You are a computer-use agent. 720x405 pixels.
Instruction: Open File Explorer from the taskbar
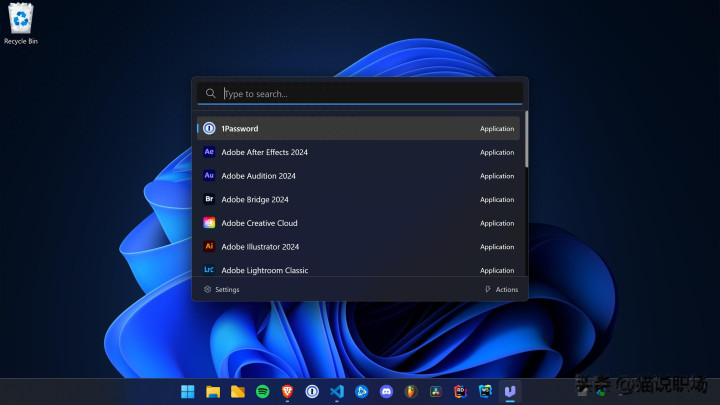pos(213,391)
